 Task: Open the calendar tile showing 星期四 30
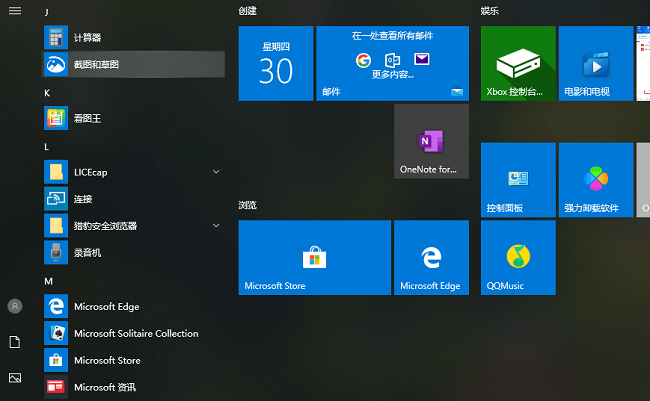point(276,63)
